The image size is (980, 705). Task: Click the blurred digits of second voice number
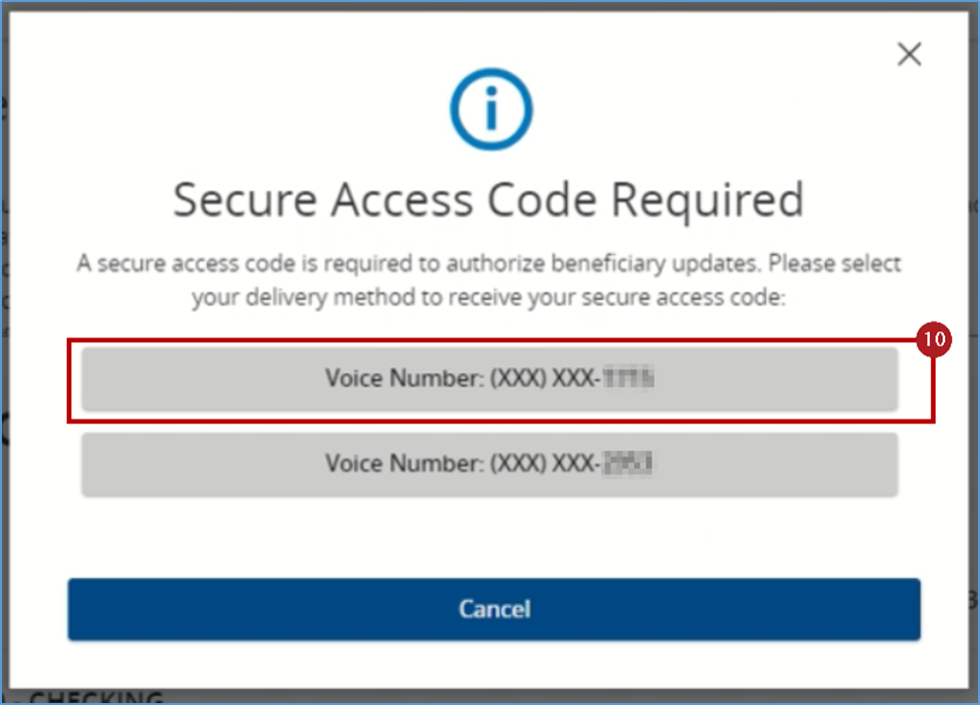pyautogui.click(x=628, y=464)
